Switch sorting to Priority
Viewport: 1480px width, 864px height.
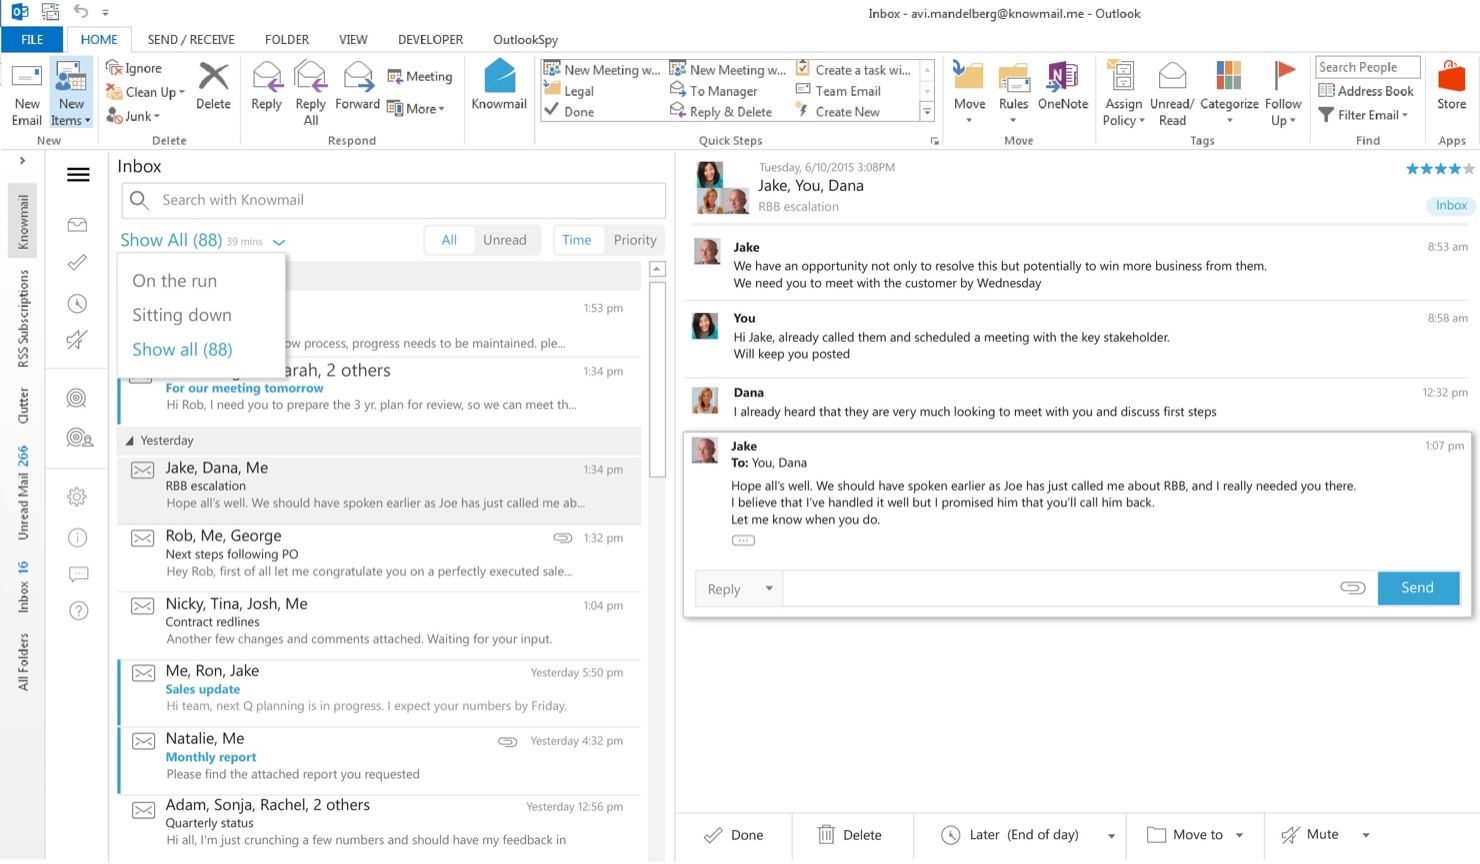point(634,240)
